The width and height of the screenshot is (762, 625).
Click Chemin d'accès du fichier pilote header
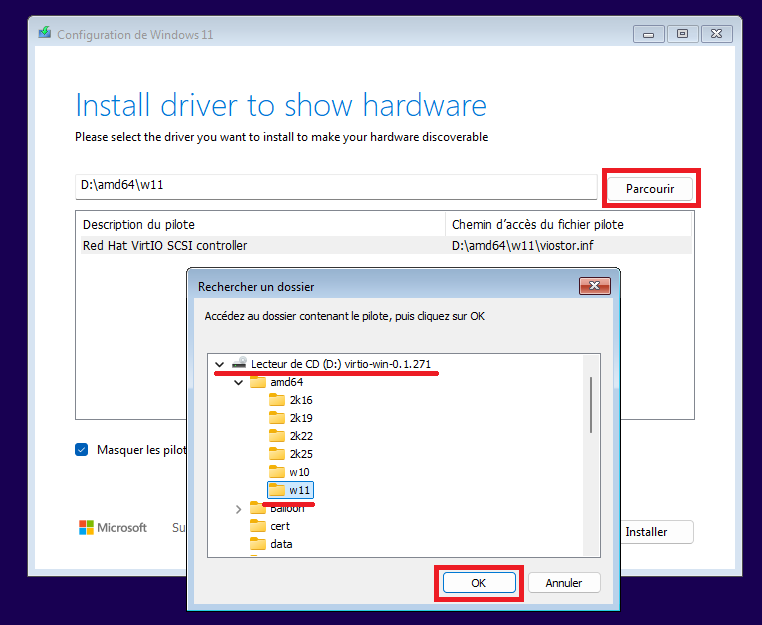(569, 225)
